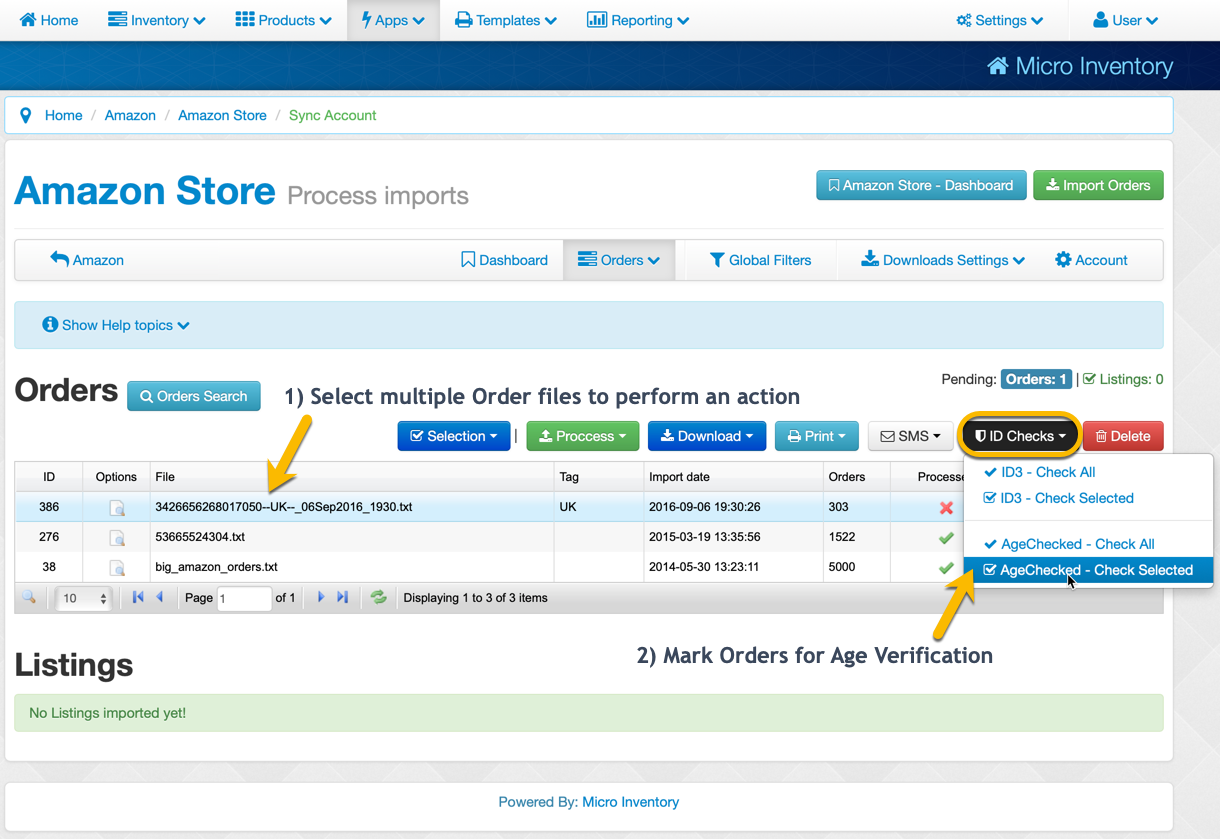
Task: Click the house icon beside Micro Inventory
Action: coord(997,66)
